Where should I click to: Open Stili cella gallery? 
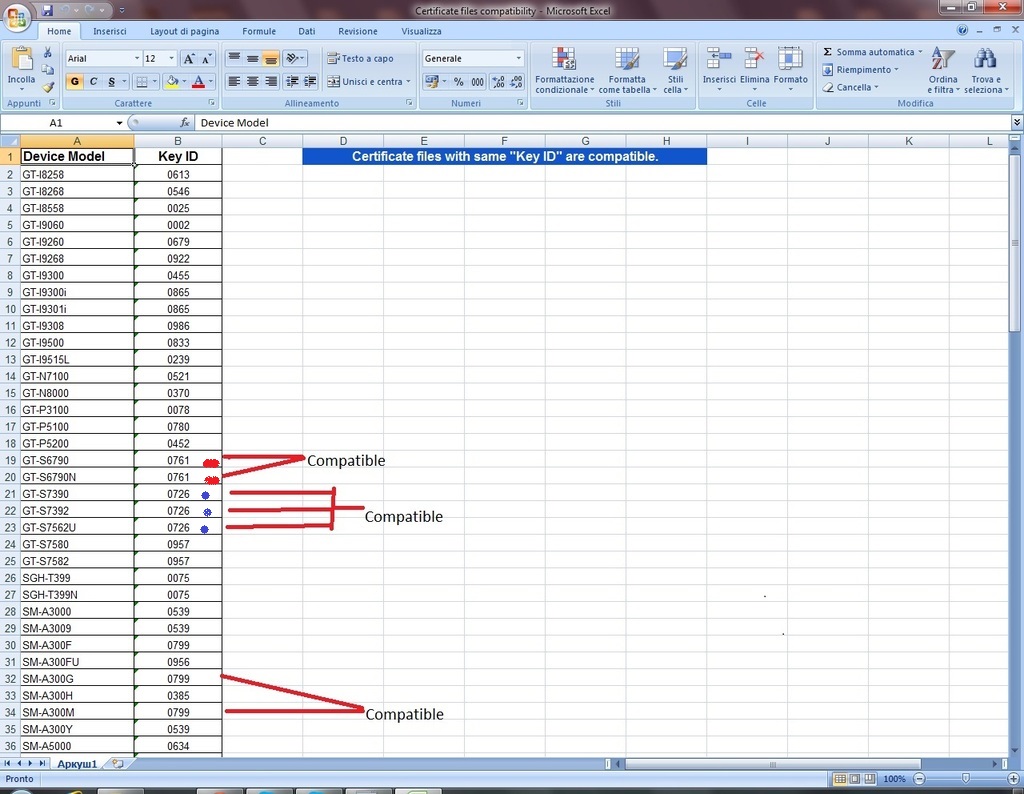(x=675, y=70)
